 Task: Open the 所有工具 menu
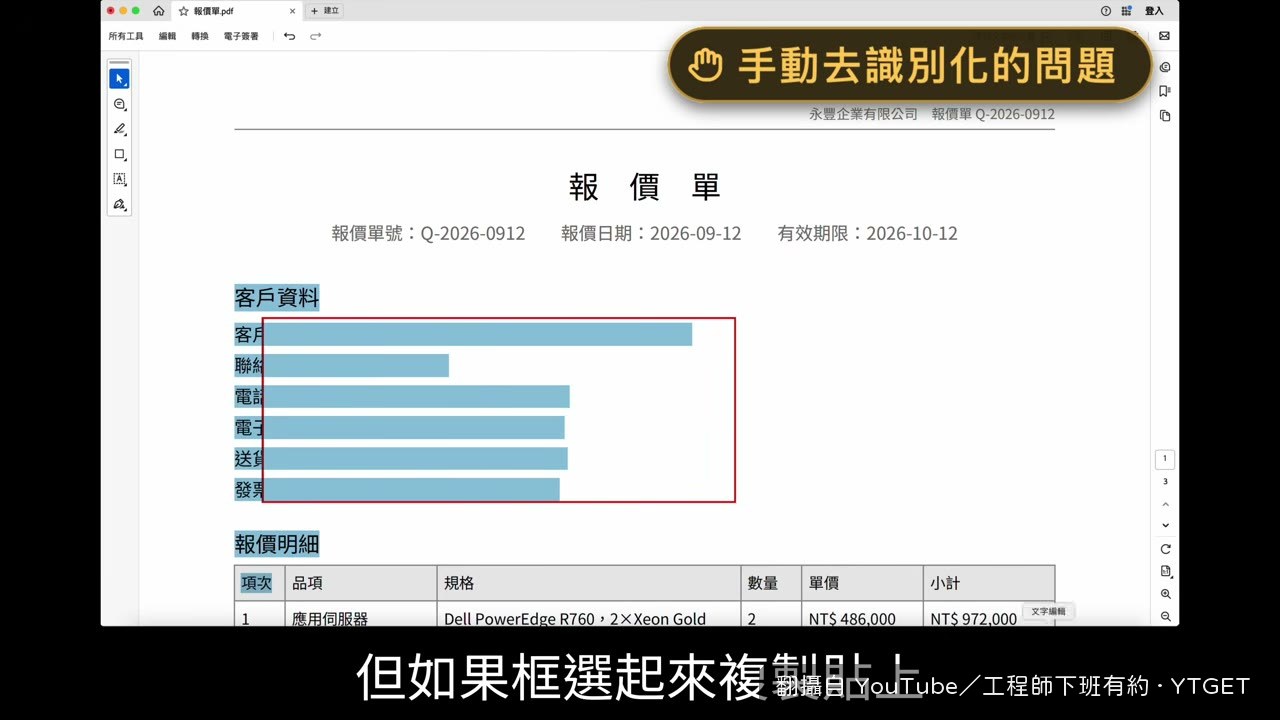click(x=126, y=36)
